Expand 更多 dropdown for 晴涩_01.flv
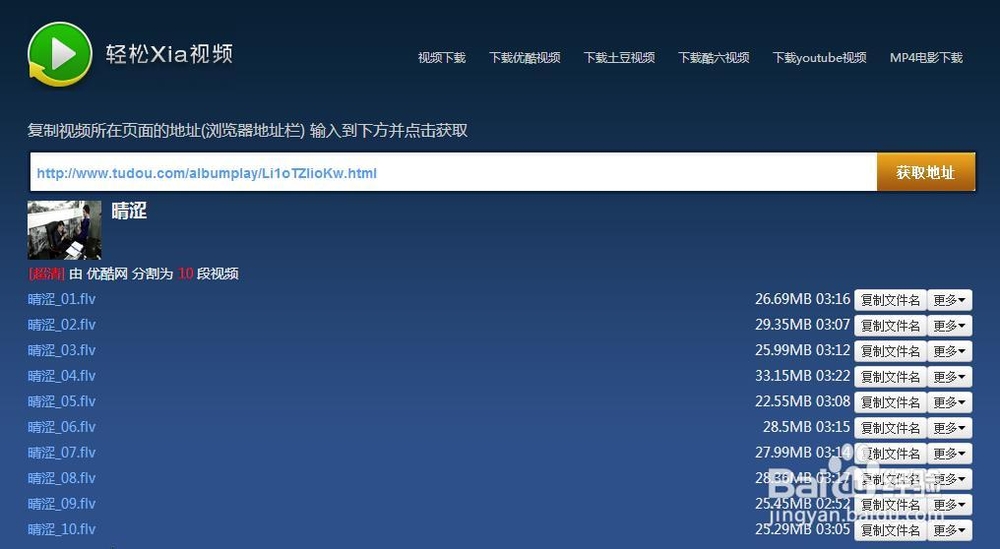The height and width of the screenshot is (549, 1000). [950, 300]
